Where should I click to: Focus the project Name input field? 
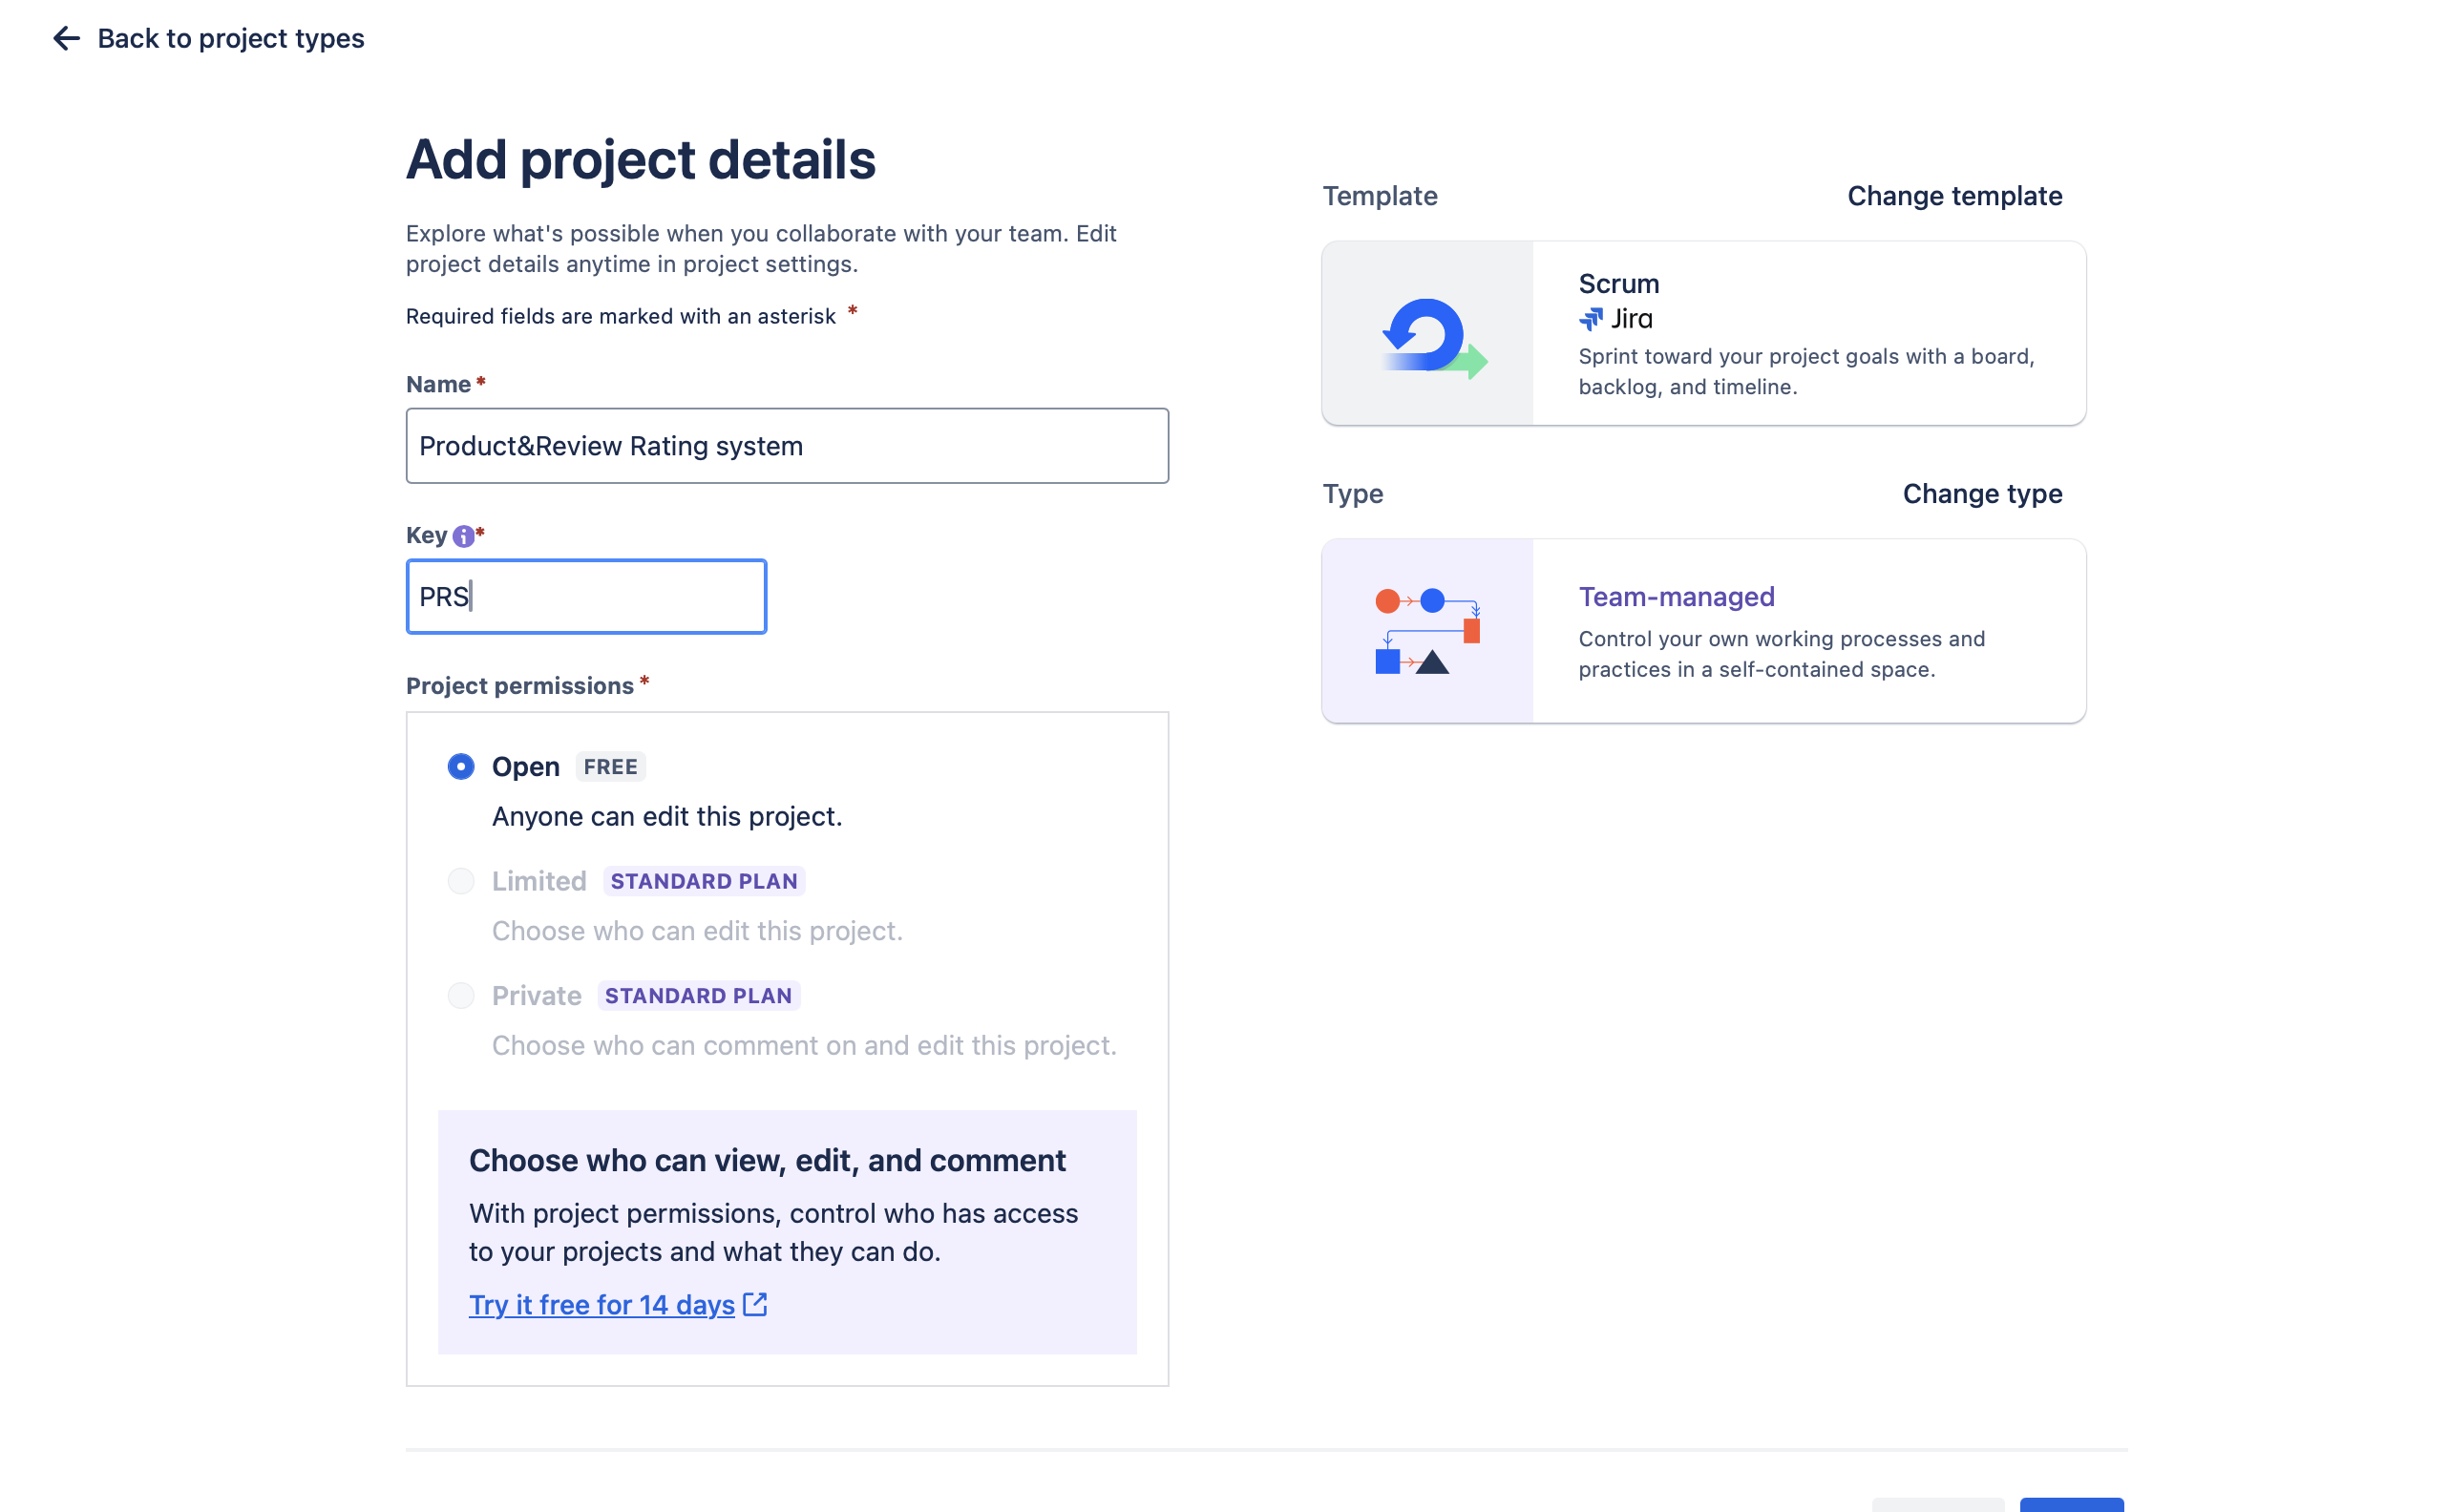tap(787, 446)
